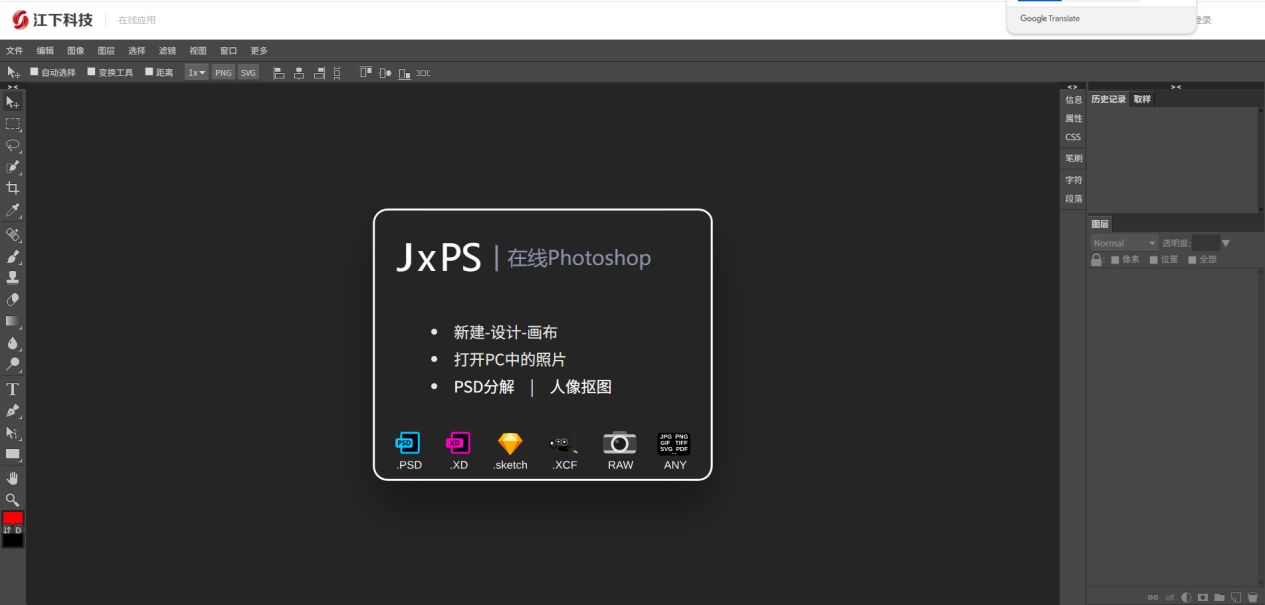The height and width of the screenshot is (605, 1265).
Task: Add a layer mask from the panel footer
Action: pos(1203,597)
